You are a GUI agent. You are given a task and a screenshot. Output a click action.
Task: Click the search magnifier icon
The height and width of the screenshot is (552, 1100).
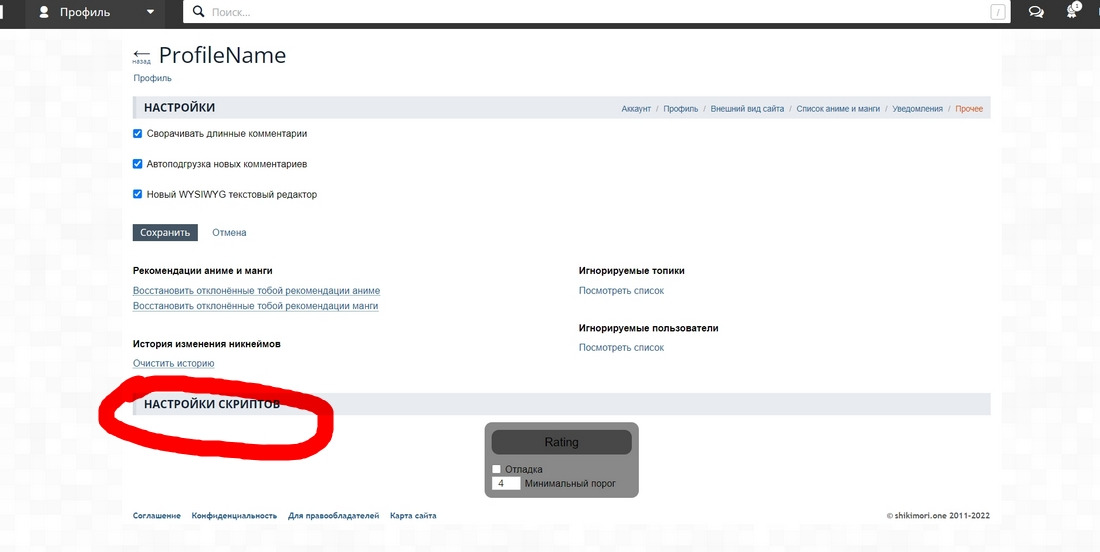point(198,12)
